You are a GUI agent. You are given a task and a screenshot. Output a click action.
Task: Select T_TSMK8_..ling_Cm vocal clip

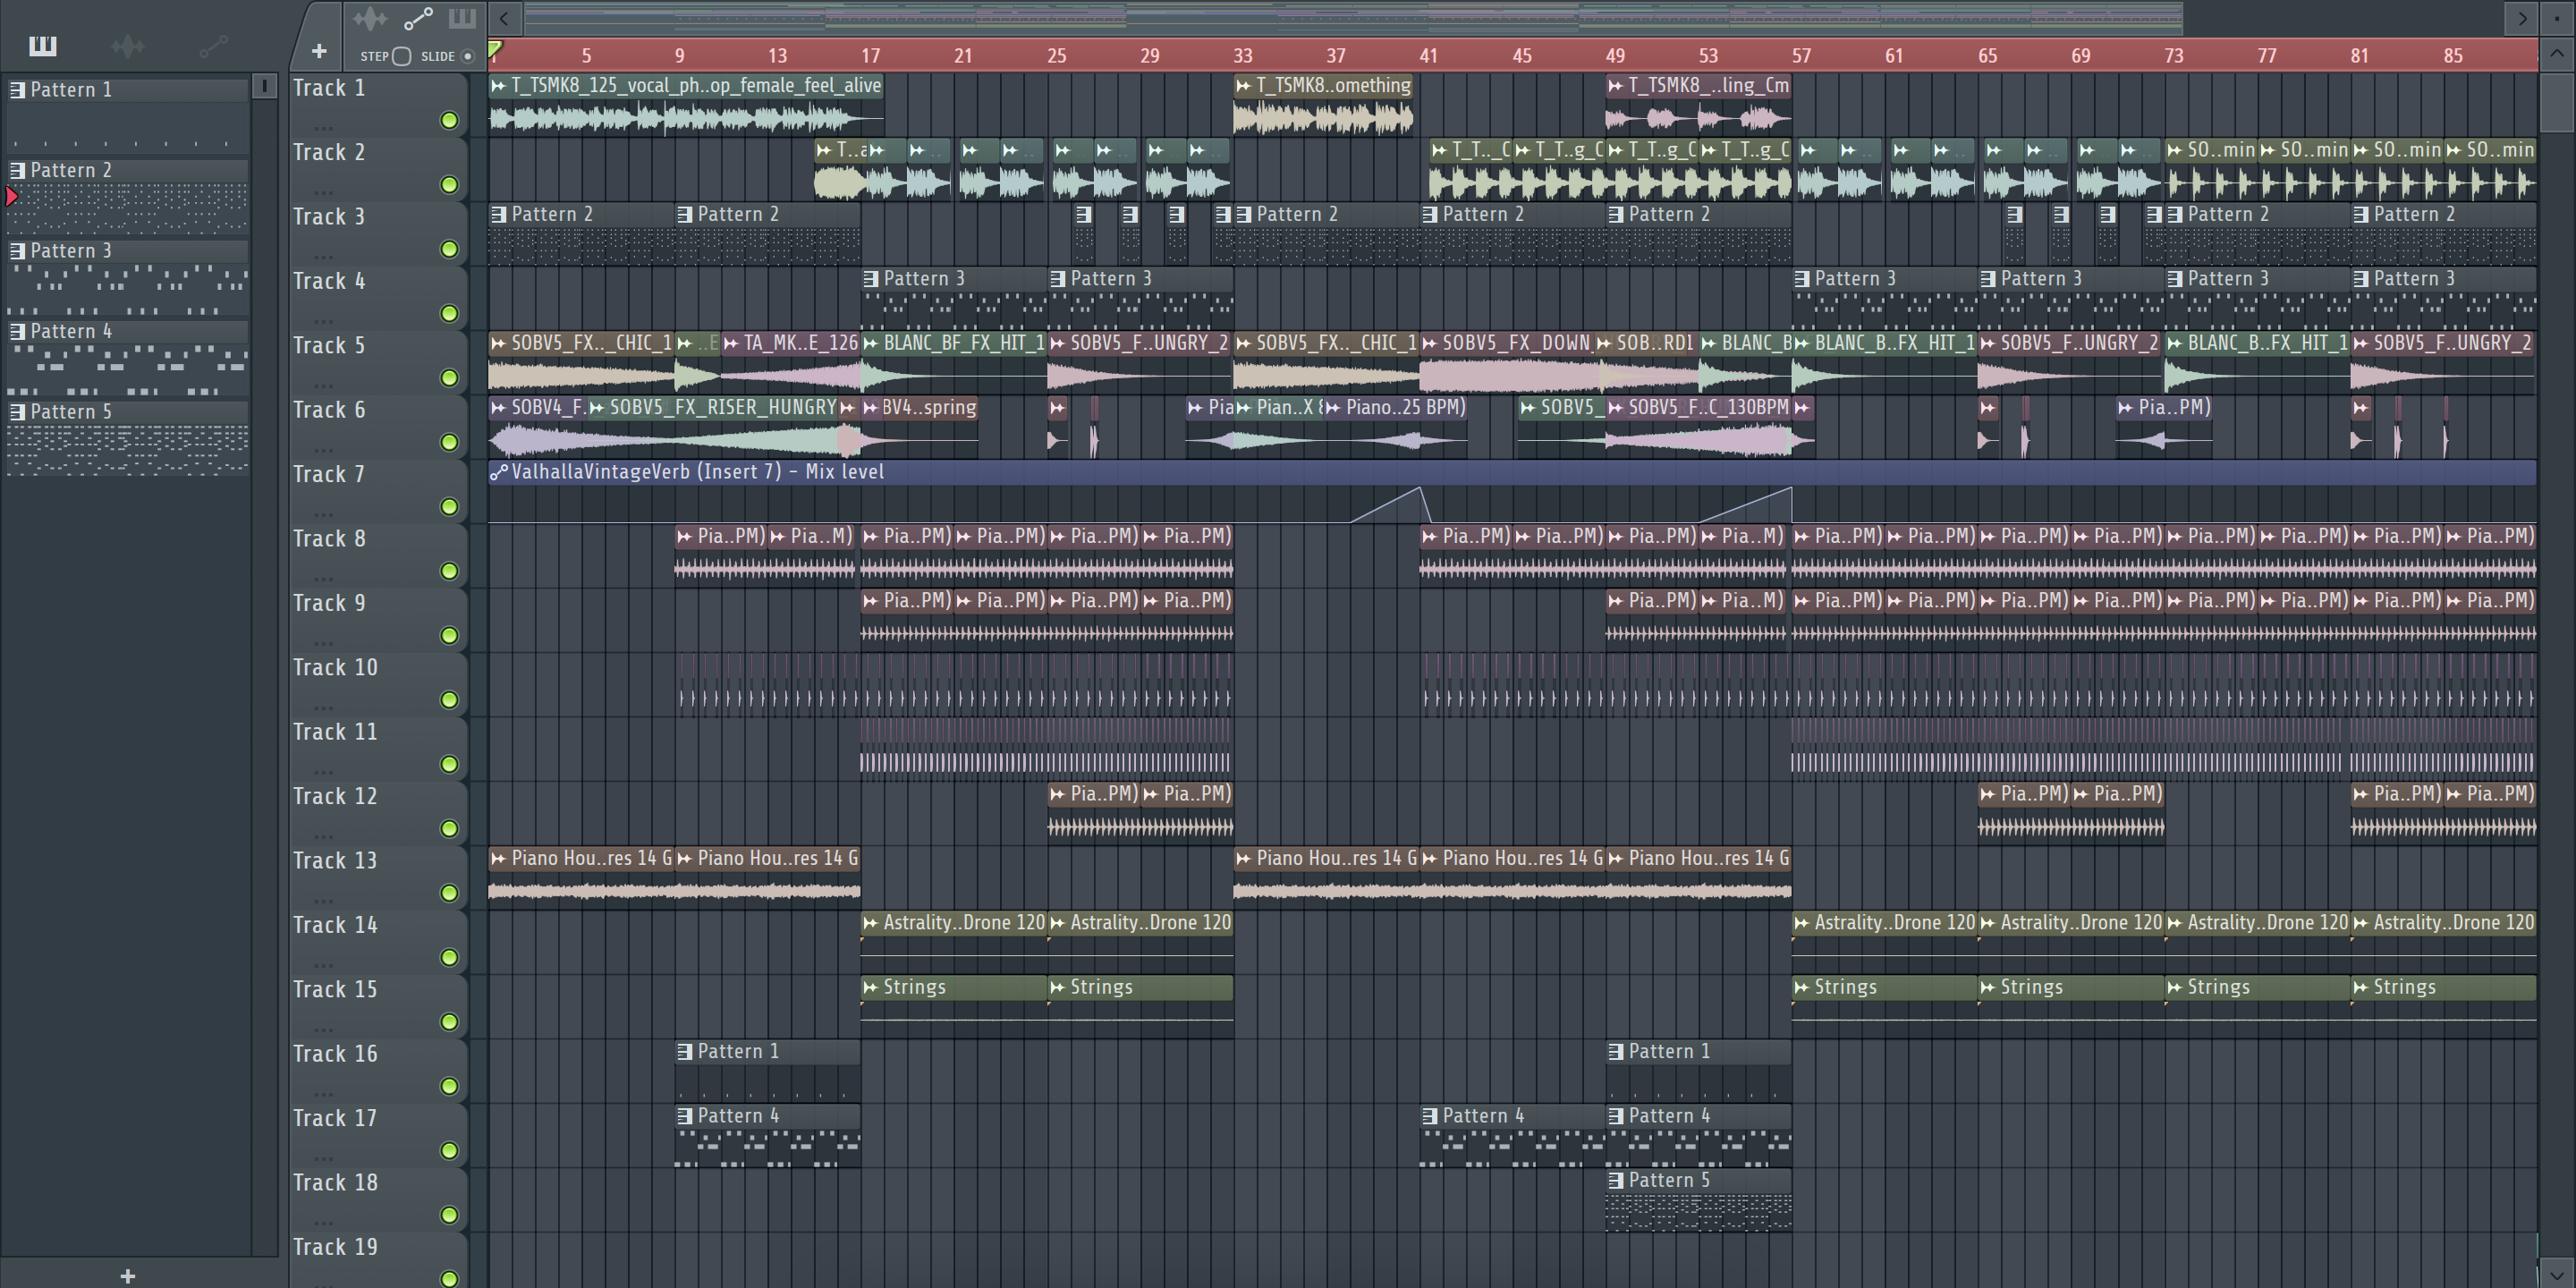(x=1698, y=103)
